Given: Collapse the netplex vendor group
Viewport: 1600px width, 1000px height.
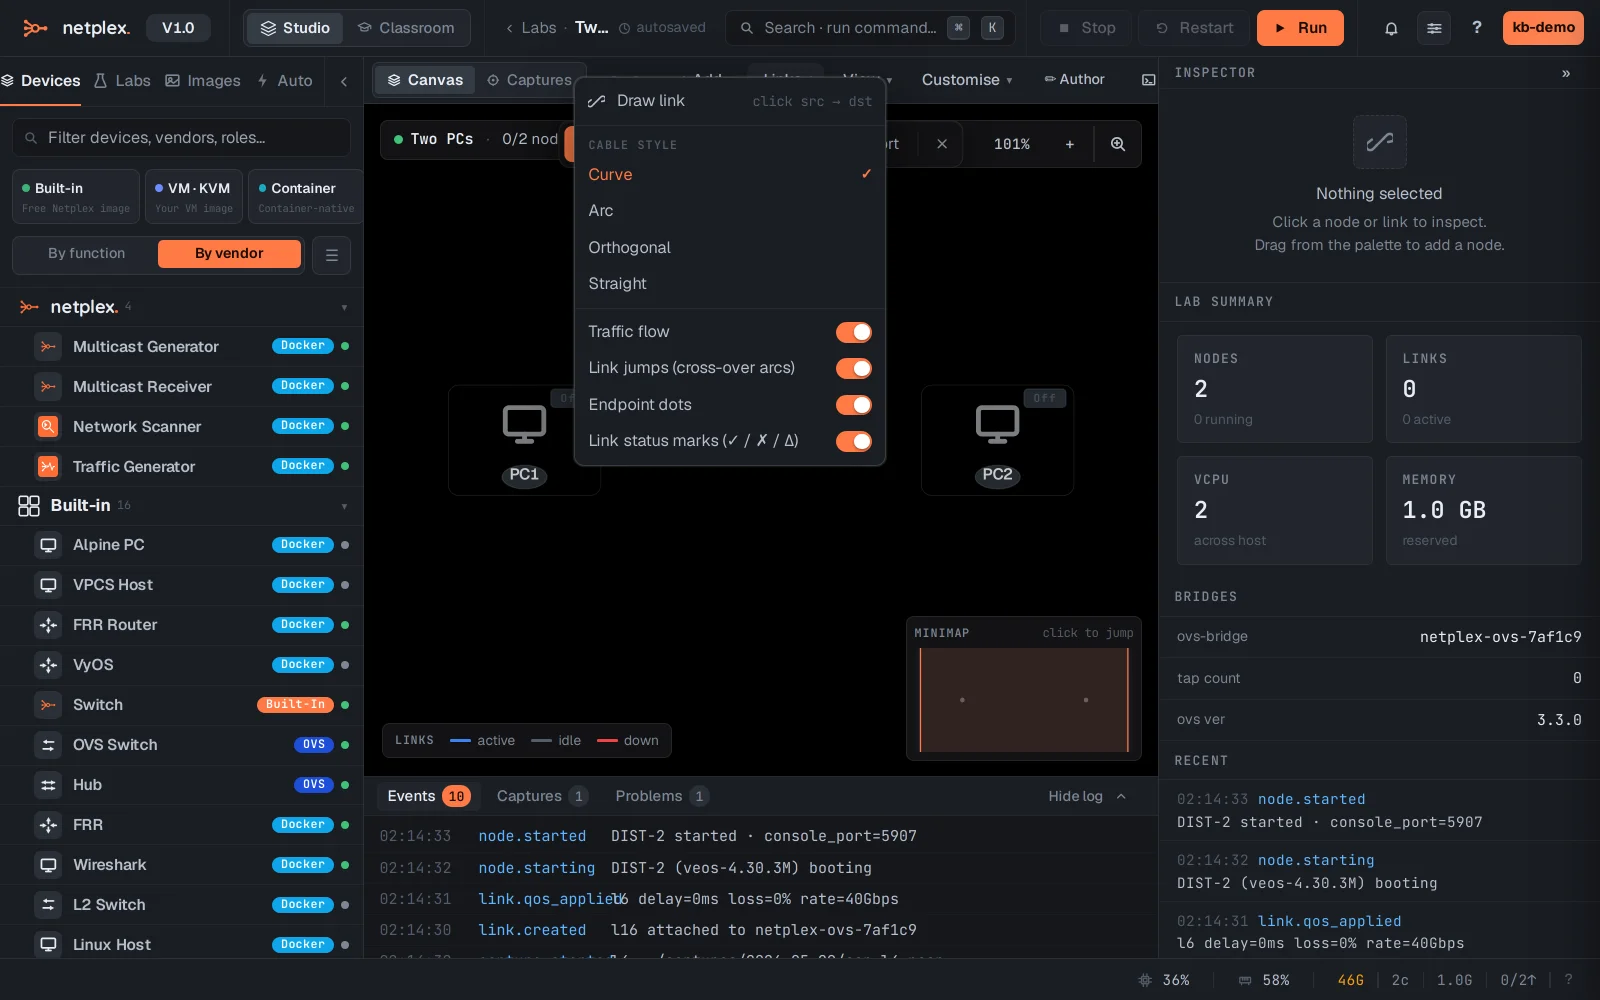Looking at the screenshot, I should [344, 307].
